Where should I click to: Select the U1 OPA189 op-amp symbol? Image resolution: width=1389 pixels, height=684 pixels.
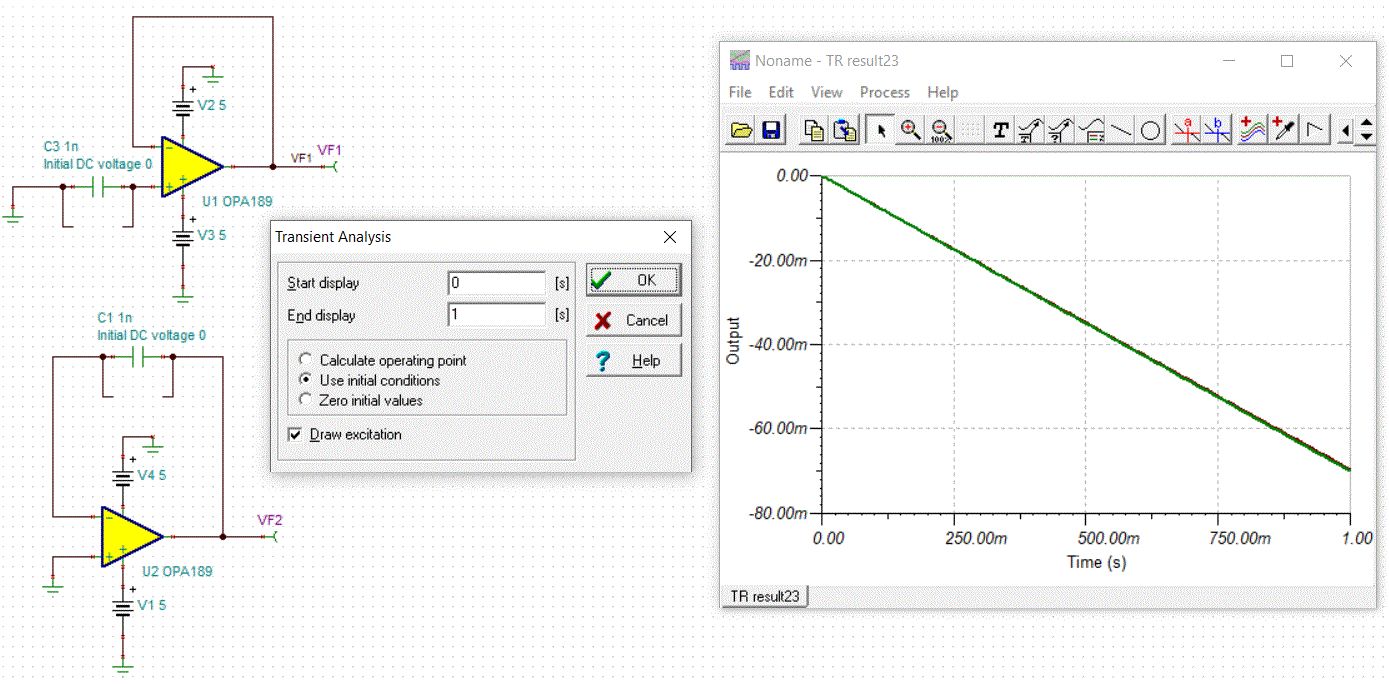pos(193,166)
